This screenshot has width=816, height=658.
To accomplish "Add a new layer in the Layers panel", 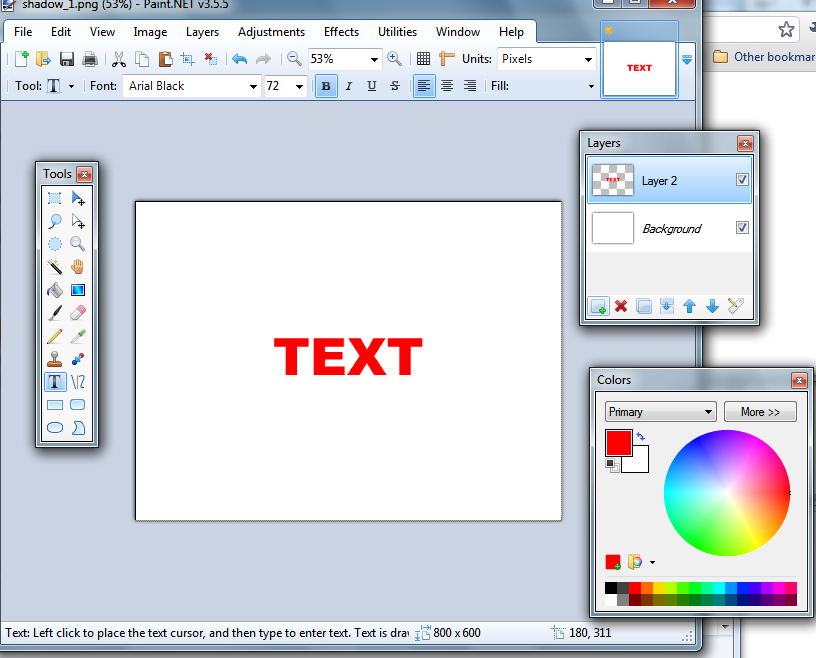I will point(598,306).
